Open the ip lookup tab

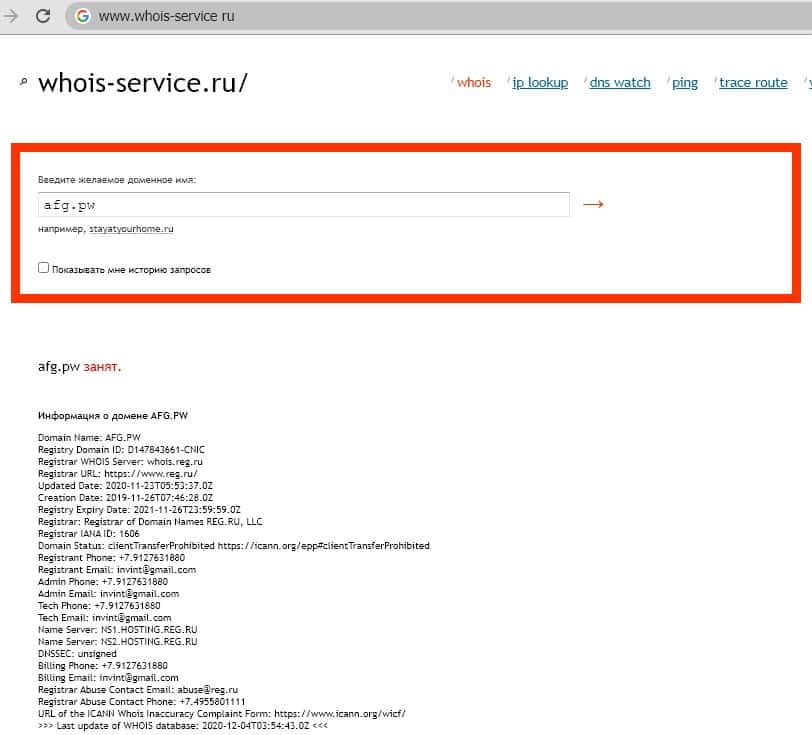(x=540, y=83)
